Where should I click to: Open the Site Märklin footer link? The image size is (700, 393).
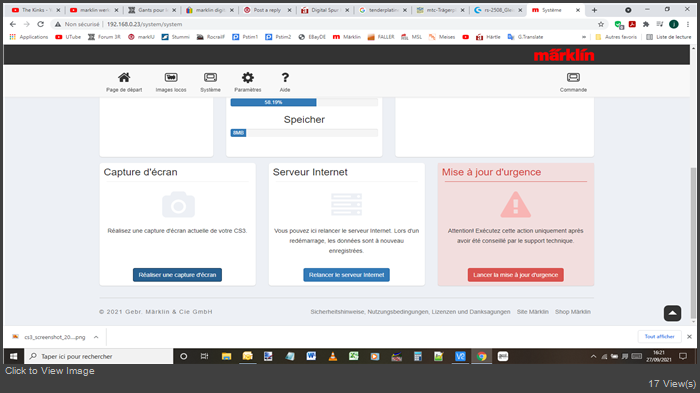[533, 312]
